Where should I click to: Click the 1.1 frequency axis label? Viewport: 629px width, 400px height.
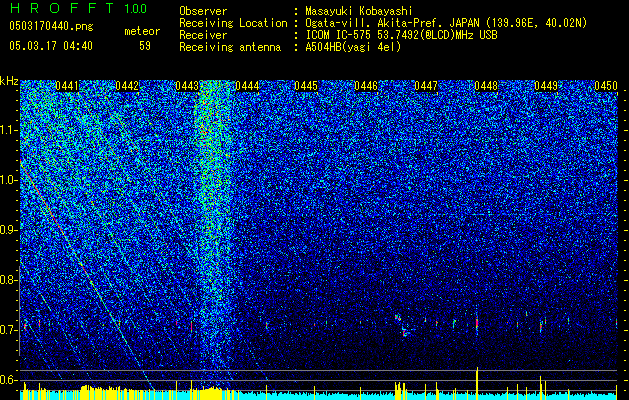pos(9,130)
